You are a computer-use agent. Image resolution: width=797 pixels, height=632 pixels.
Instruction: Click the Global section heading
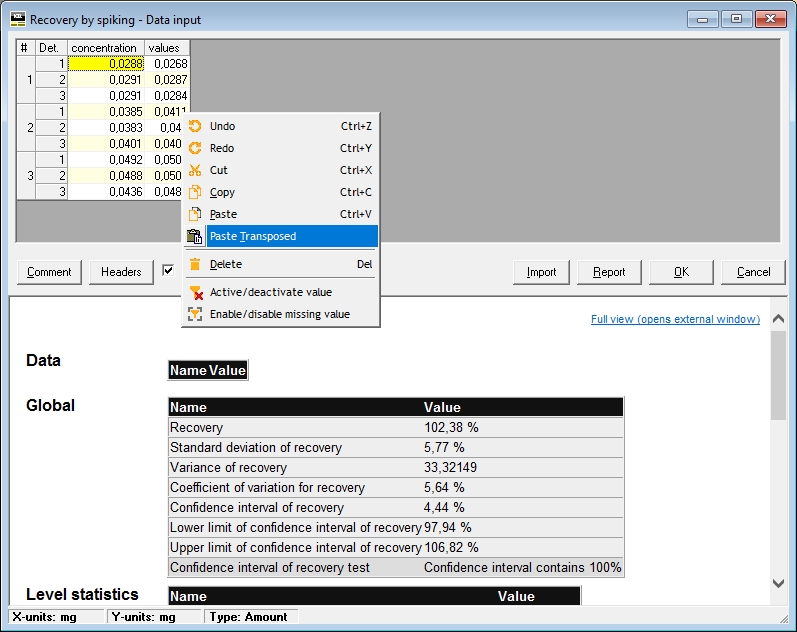[50, 406]
